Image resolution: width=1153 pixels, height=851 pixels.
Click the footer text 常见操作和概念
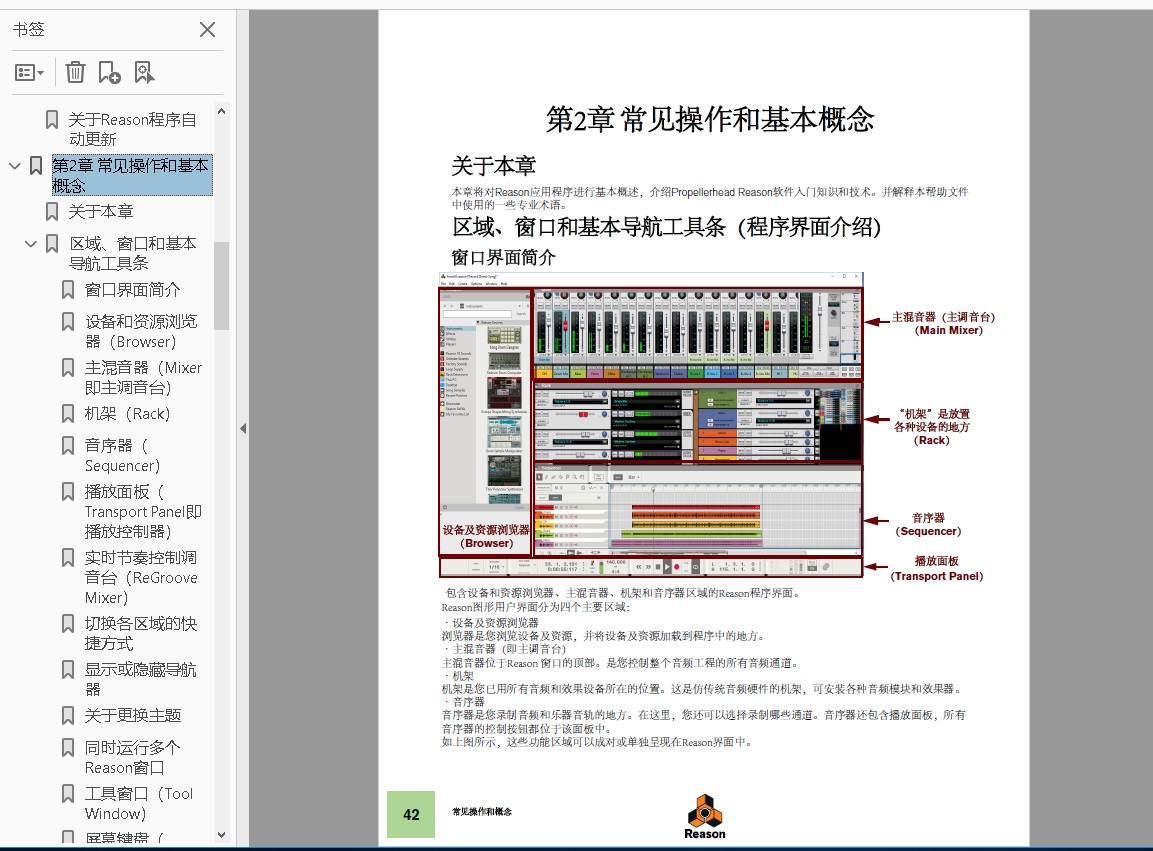[482, 811]
